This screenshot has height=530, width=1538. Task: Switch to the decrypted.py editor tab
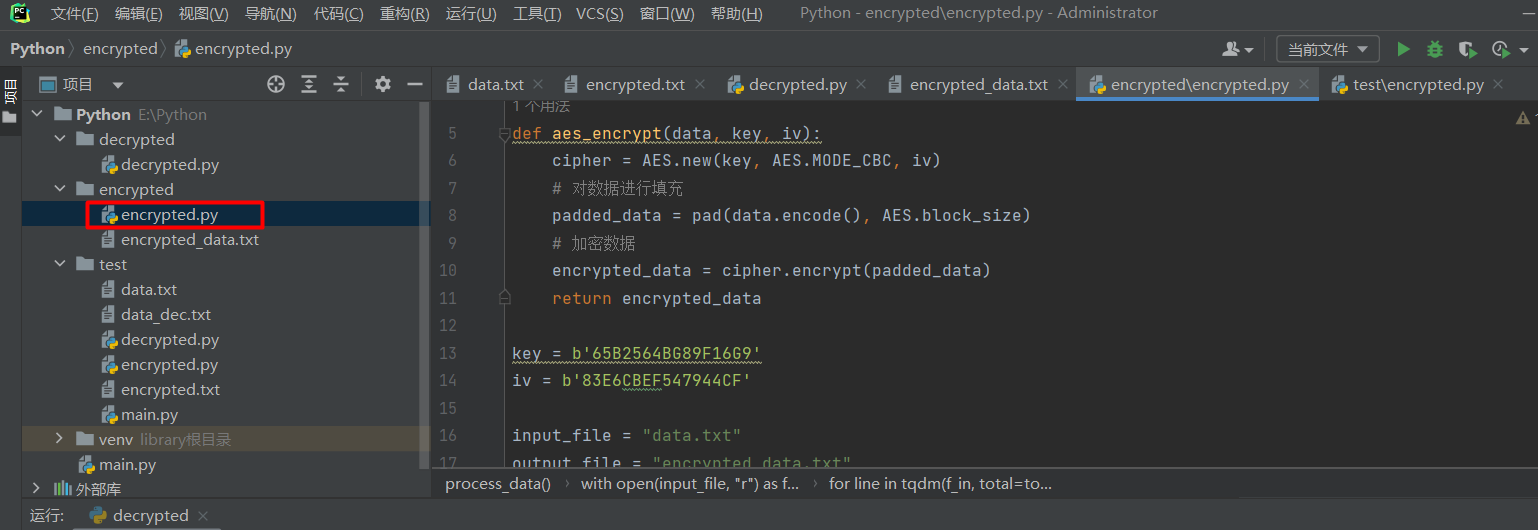[786, 84]
